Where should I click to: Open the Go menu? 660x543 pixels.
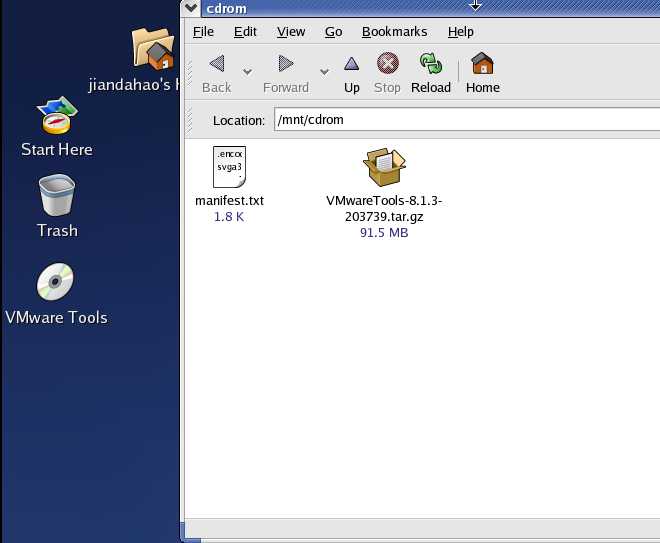tap(333, 32)
